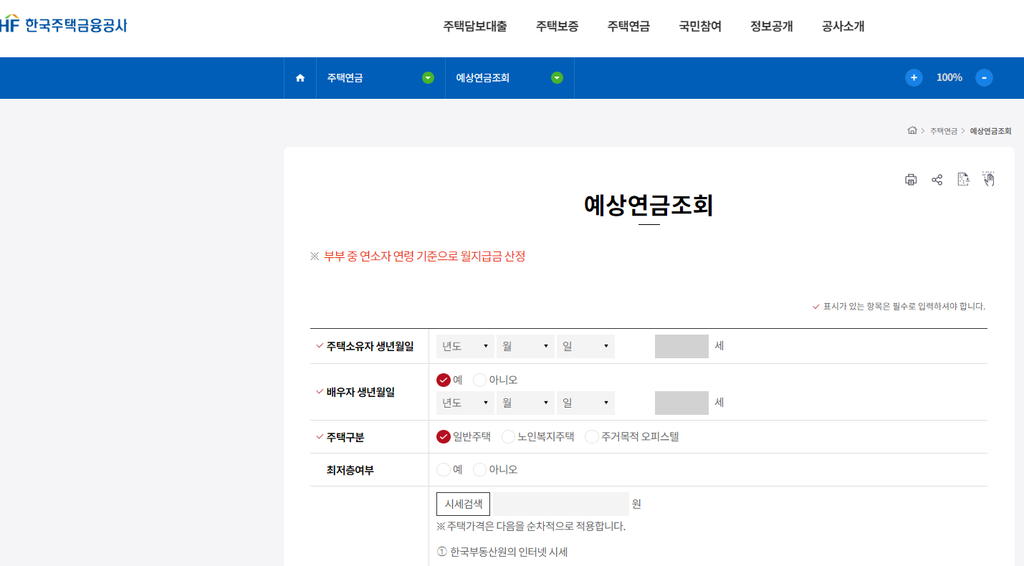Click the document icon next to share
This screenshot has height=566, width=1024.
[x=963, y=180]
